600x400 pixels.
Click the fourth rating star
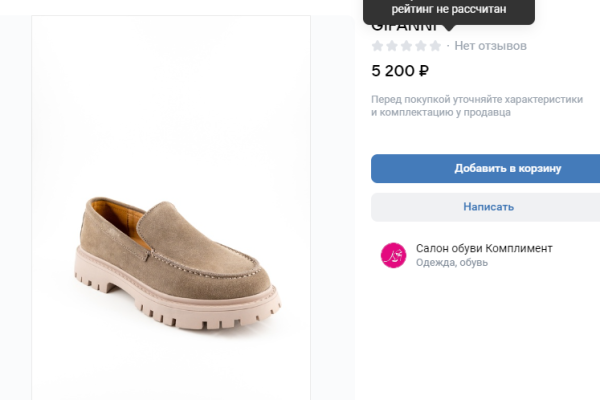pos(420,46)
